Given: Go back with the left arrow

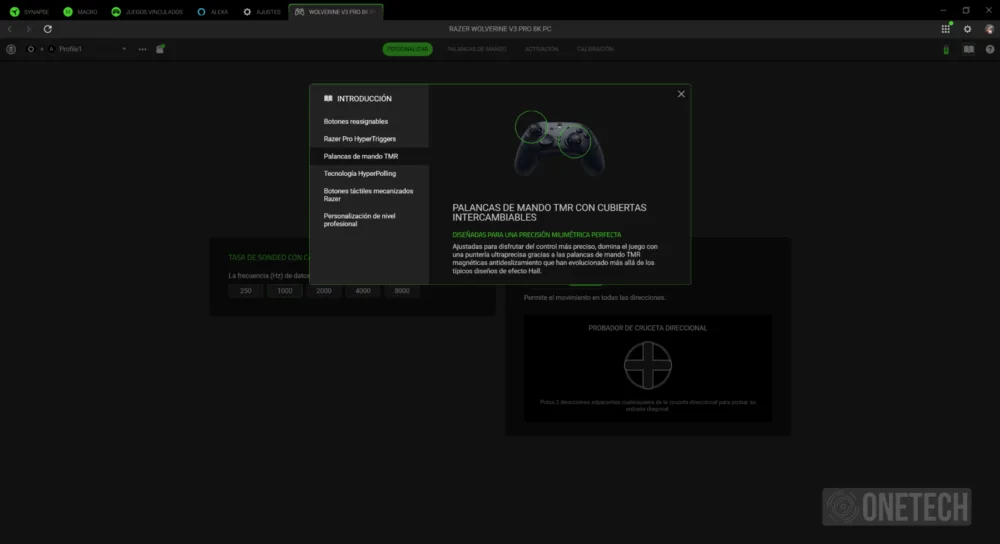Looking at the screenshot, I should pyautogui.click(x=10, y=29).
